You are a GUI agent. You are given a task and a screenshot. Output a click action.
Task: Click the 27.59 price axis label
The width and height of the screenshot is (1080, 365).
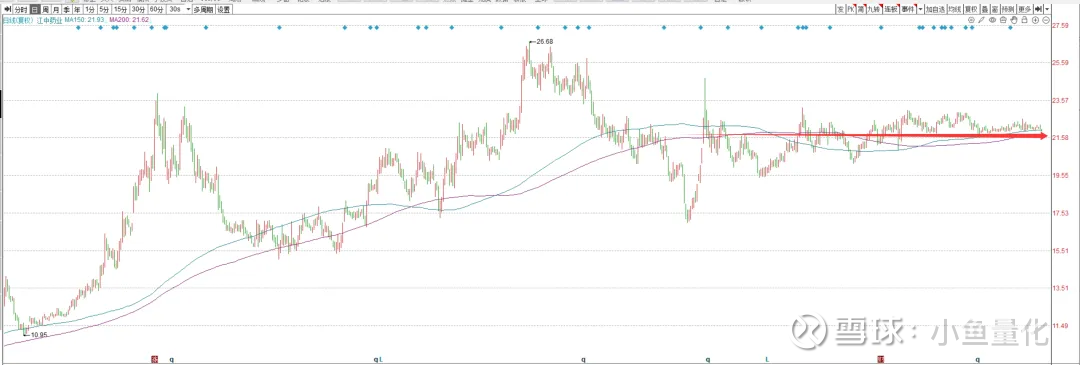click(x=1059, y=26)
